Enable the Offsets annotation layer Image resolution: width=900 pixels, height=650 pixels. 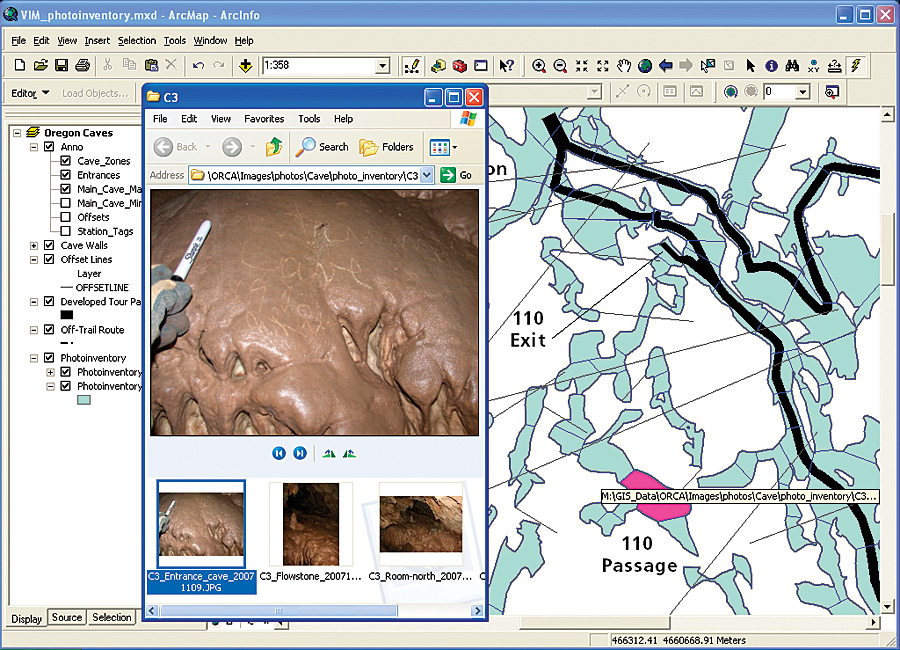(x=66, y=217)
